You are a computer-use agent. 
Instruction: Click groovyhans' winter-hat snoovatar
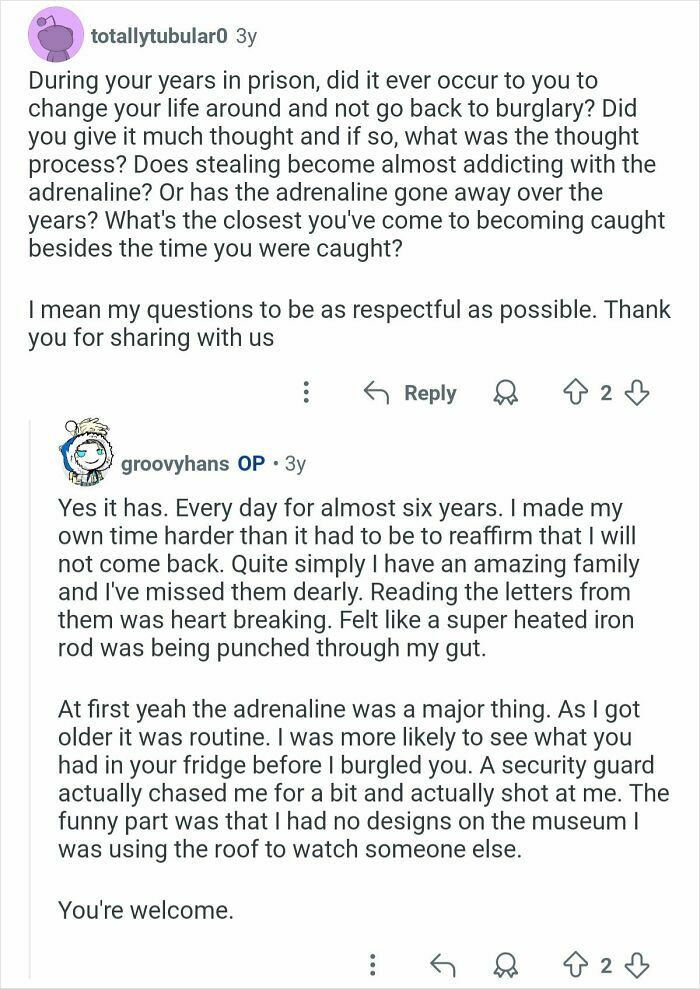(85, 445)
